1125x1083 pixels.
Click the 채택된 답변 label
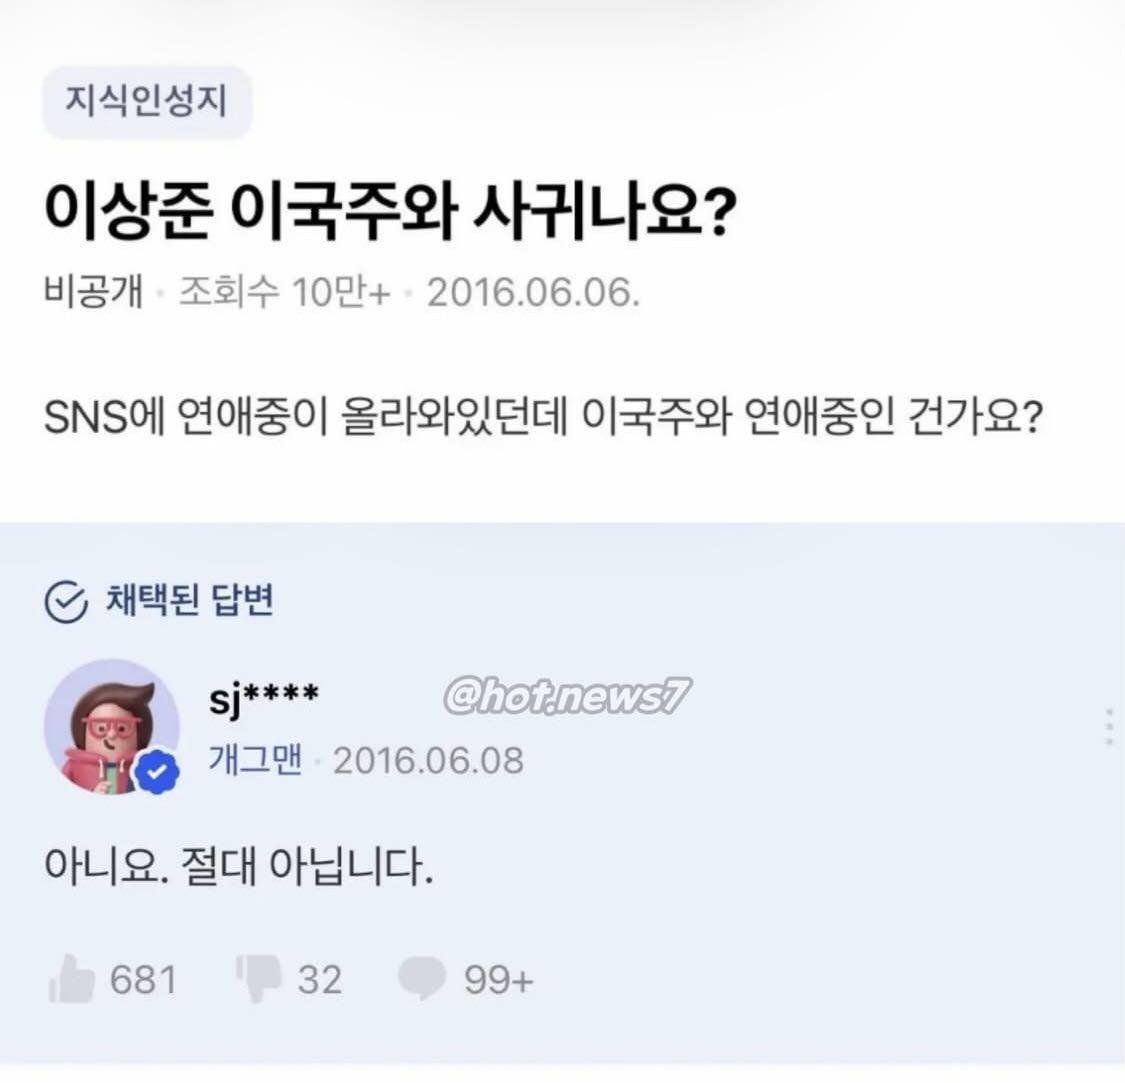click(189, 601)
